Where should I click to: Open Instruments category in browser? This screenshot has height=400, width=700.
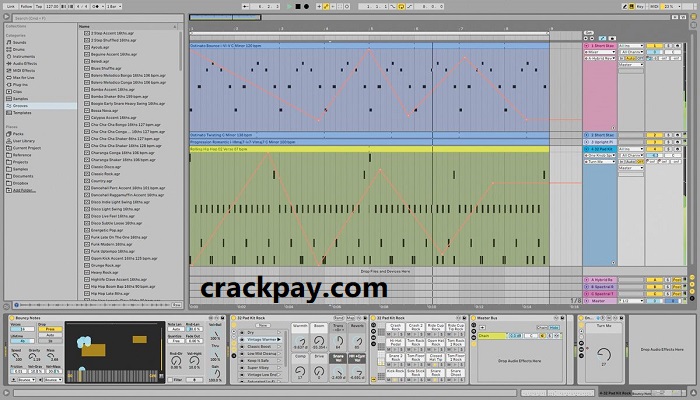(x=23, y=57)
